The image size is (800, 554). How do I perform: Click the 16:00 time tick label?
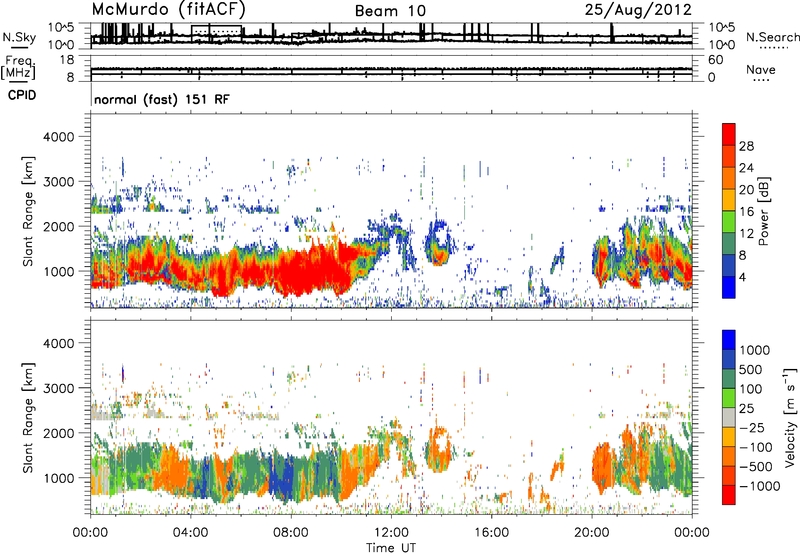pos(491,533)
